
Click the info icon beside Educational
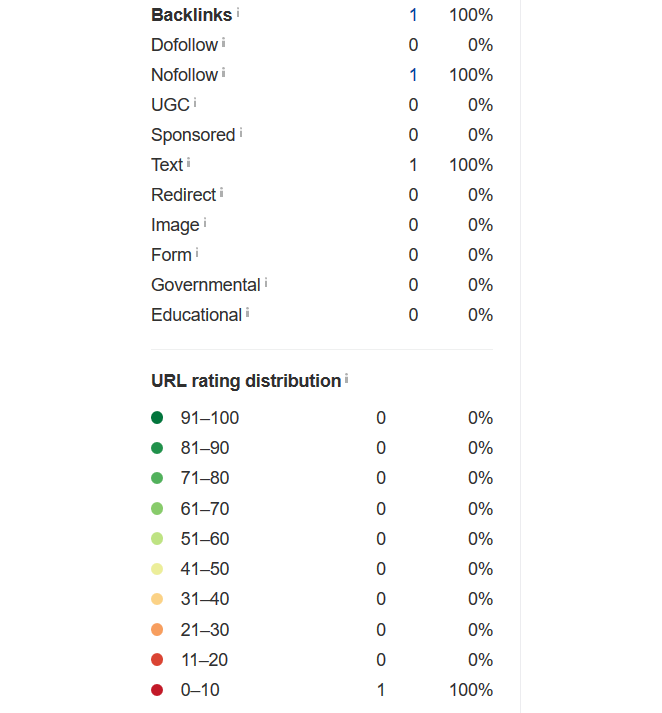tap(247, 313)
